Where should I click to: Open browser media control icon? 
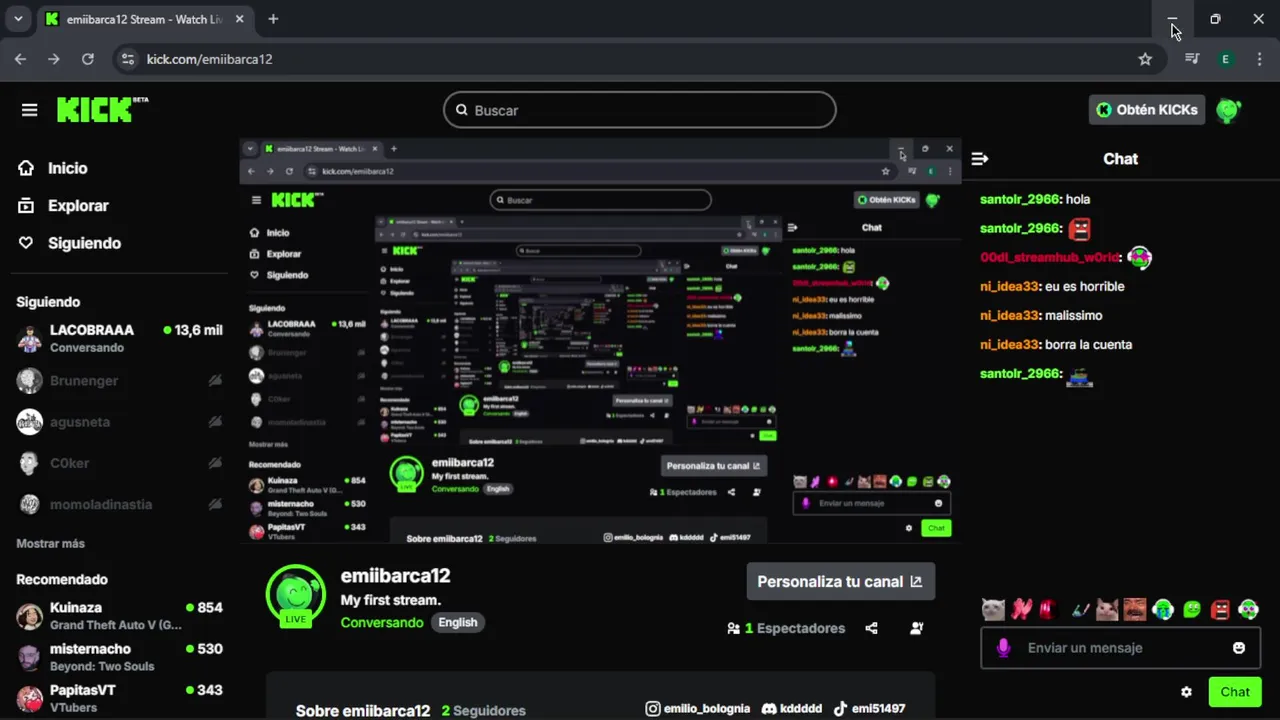(1192, 59)
